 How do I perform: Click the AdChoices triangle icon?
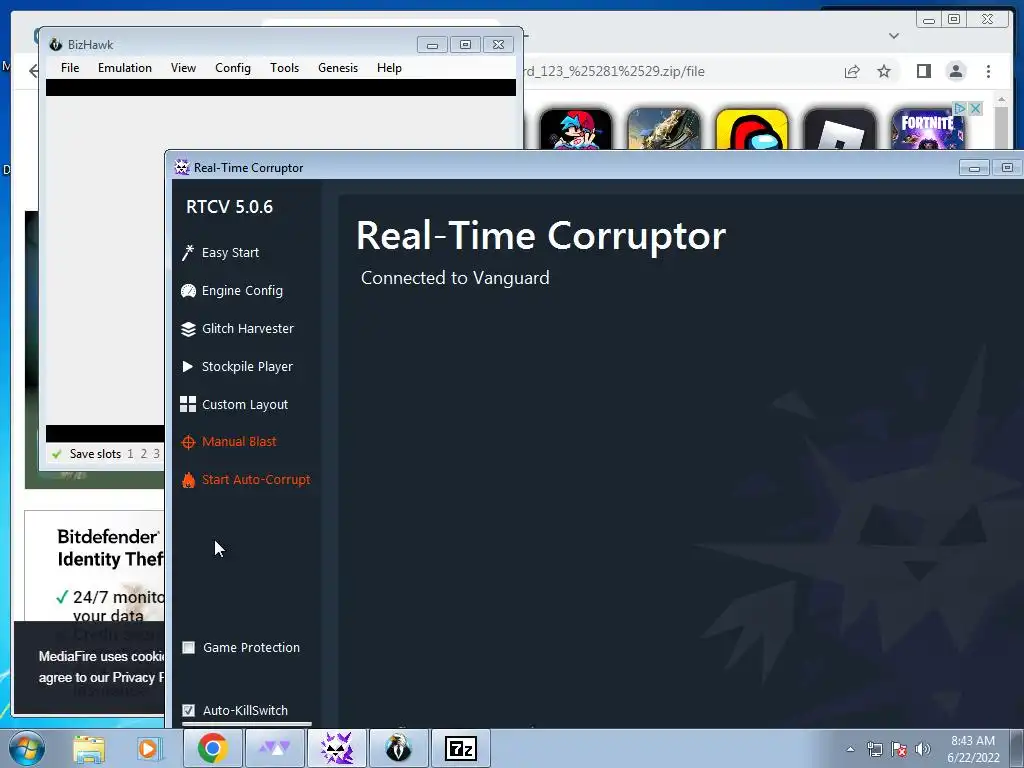[x=959, y=108]
